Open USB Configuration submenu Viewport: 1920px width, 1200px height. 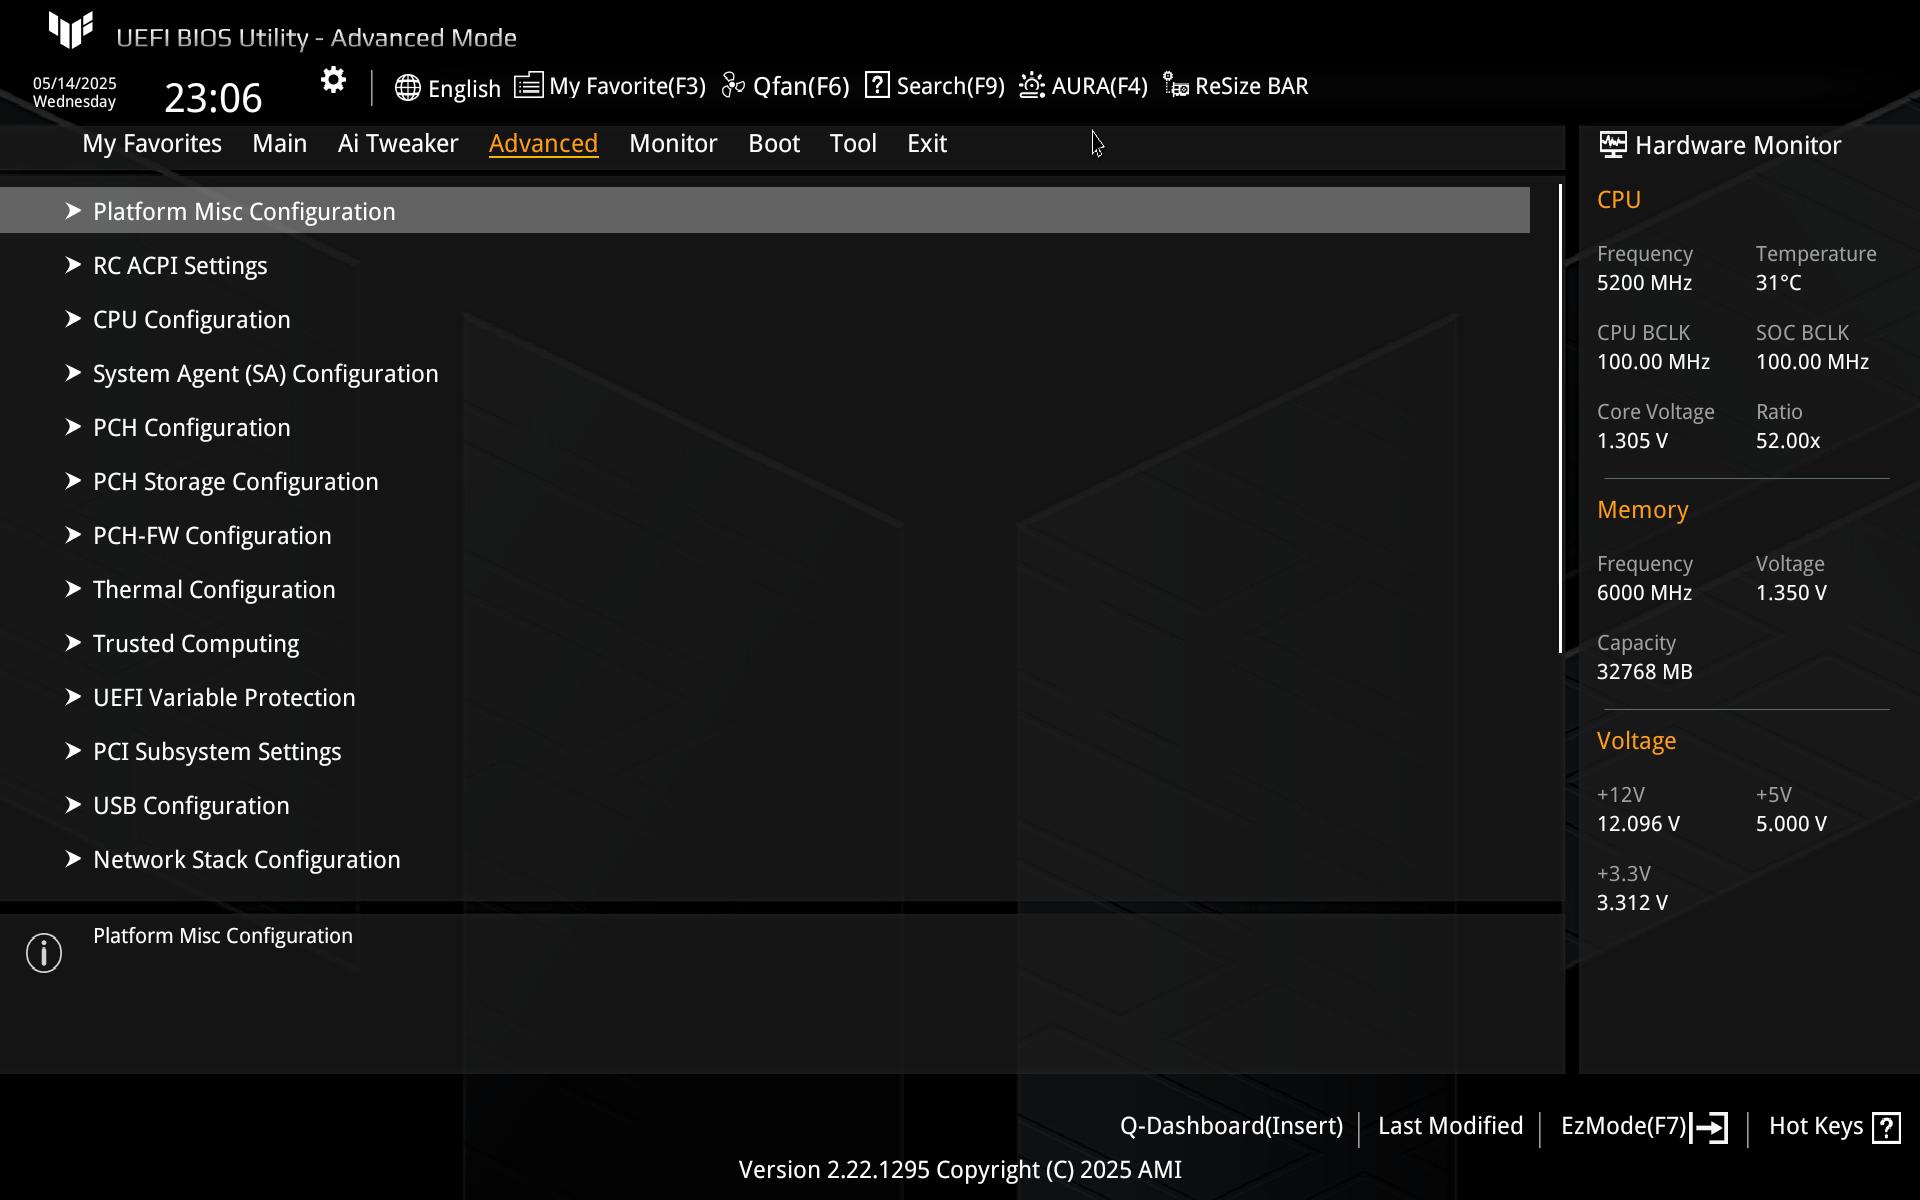[x=191, y=806]
